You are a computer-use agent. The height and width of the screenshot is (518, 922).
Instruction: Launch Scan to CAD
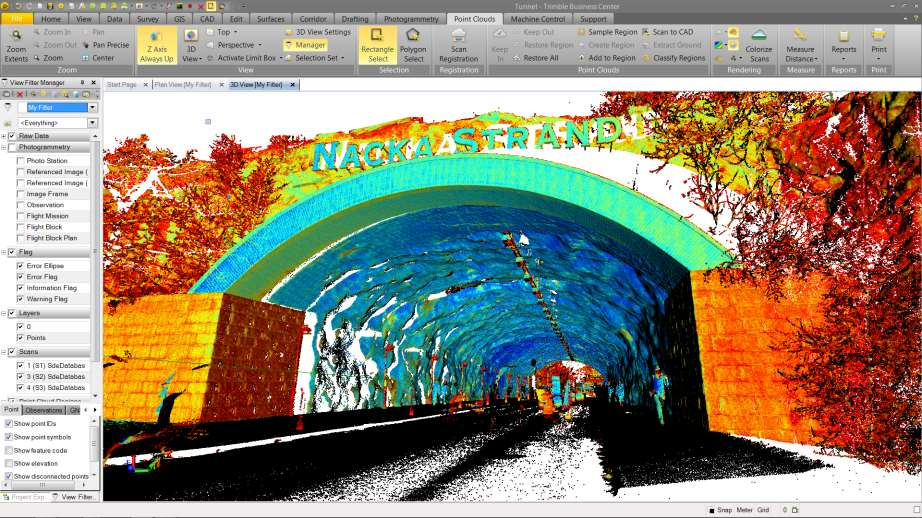(x=668, y=32)
